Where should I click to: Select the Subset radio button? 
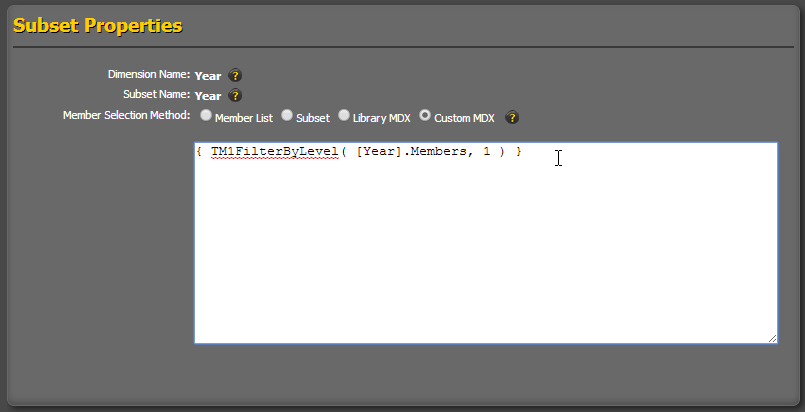click(x=287, y=115)
